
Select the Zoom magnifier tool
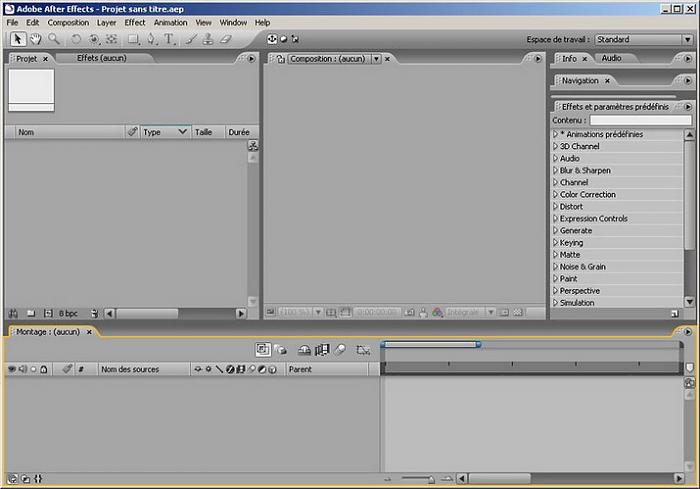pyautogui.click(x=54, y=39)
